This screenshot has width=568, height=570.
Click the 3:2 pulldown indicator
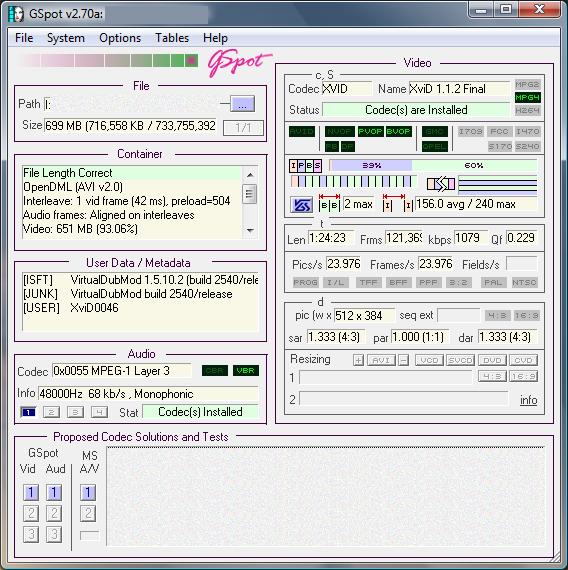coord(459,282)
